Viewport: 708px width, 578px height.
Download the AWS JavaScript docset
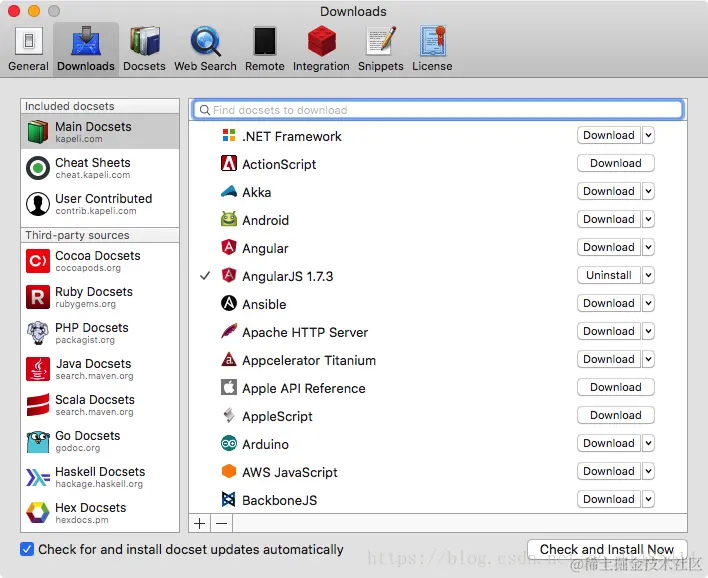pyautogui.click(x=609, y=471)
